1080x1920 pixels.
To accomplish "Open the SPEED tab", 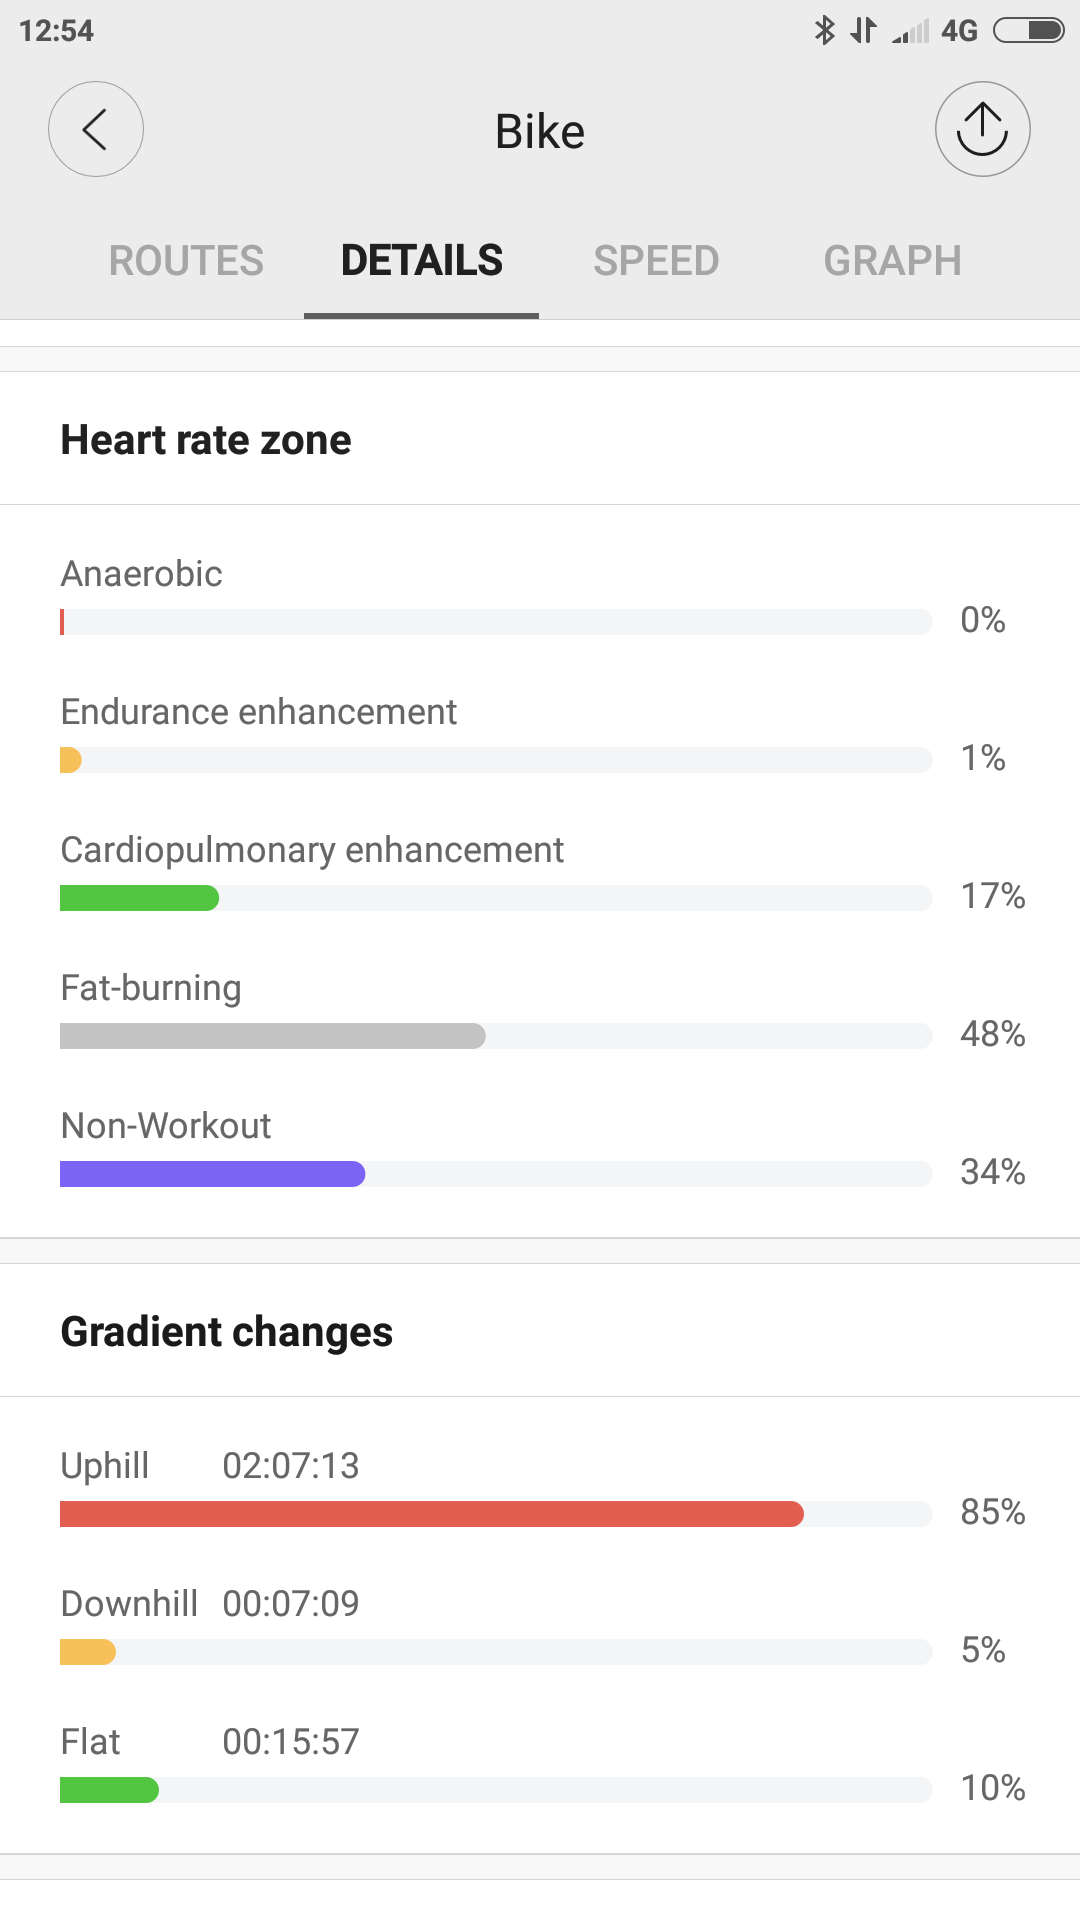I will coord(656,261).
